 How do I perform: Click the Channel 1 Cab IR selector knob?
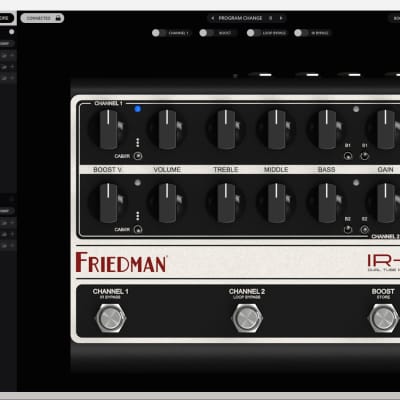click(x=138, y=156)
